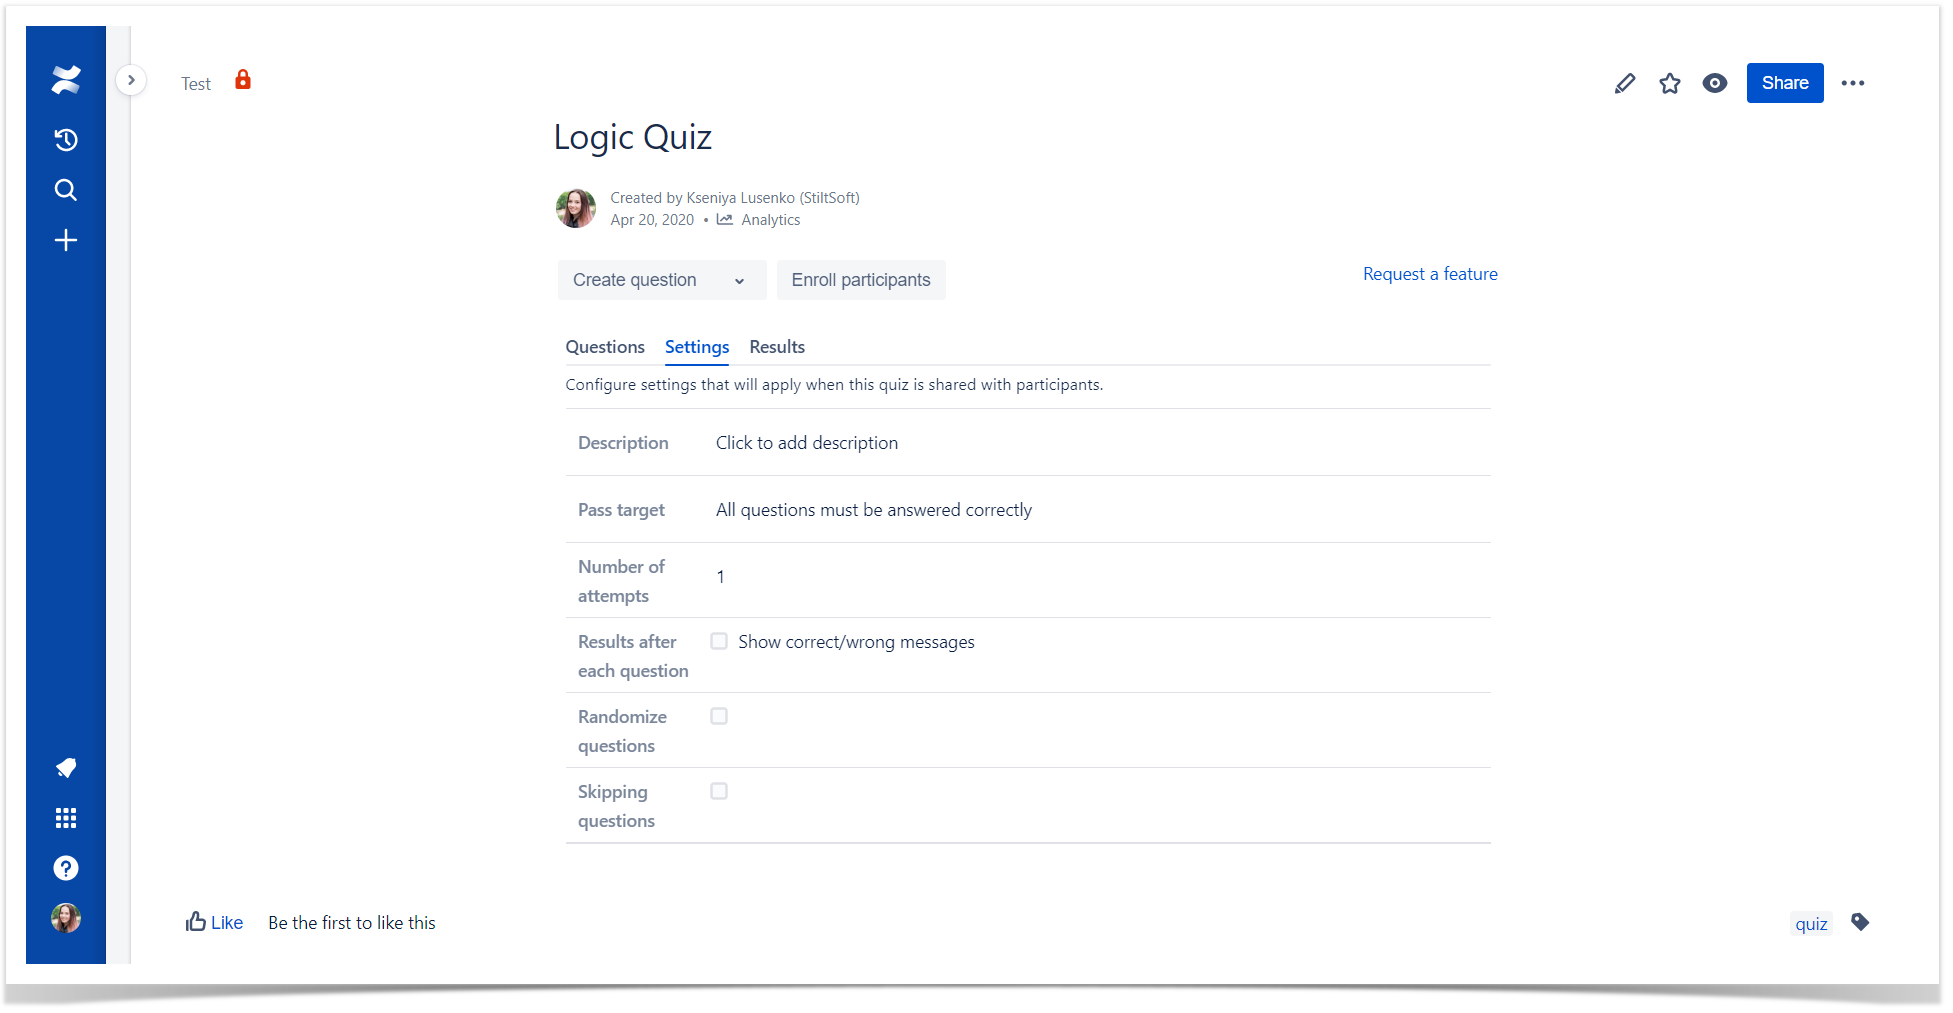This screenshot has width=1953, height=1013.
Task: Click the quiz label tag
Action: [1811, 924]
